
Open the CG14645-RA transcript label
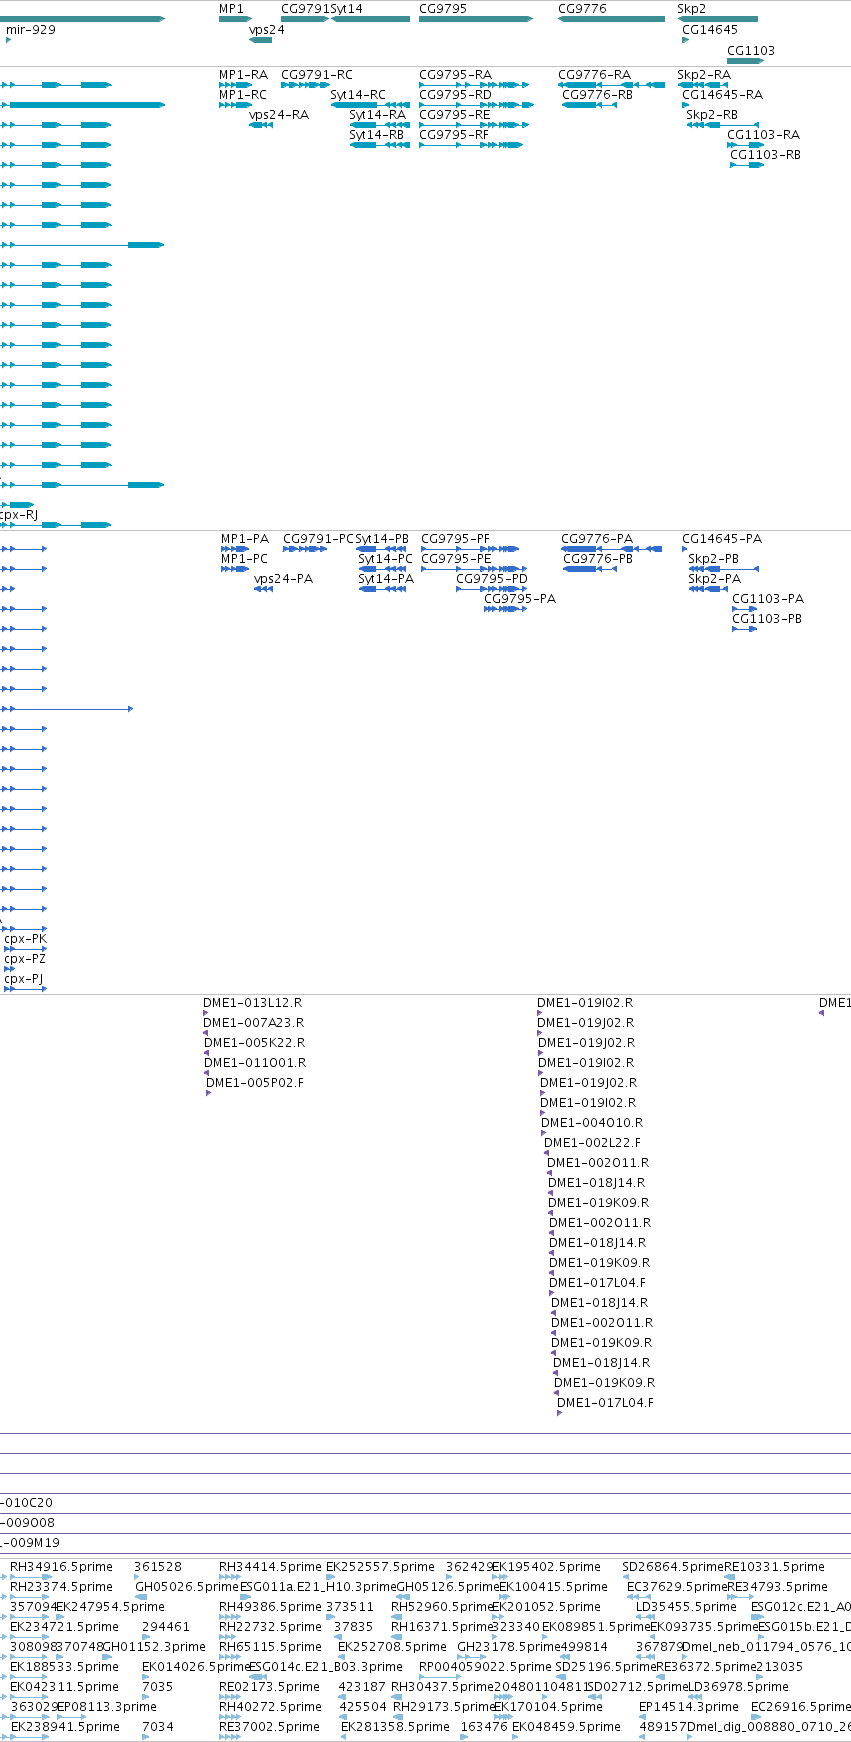722,95
